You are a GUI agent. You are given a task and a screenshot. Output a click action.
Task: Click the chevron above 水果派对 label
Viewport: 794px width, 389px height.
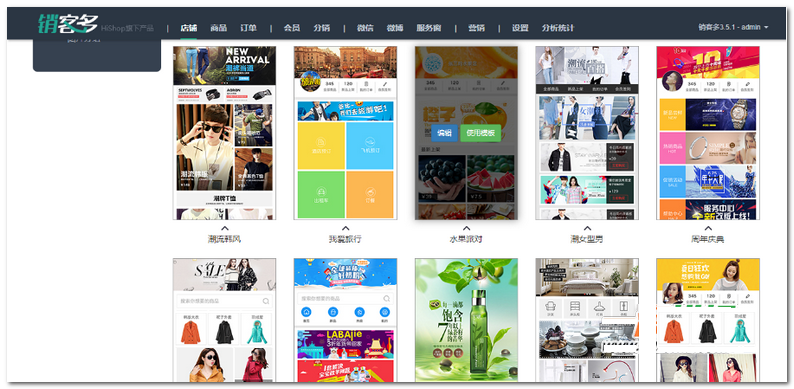(466, 228)
